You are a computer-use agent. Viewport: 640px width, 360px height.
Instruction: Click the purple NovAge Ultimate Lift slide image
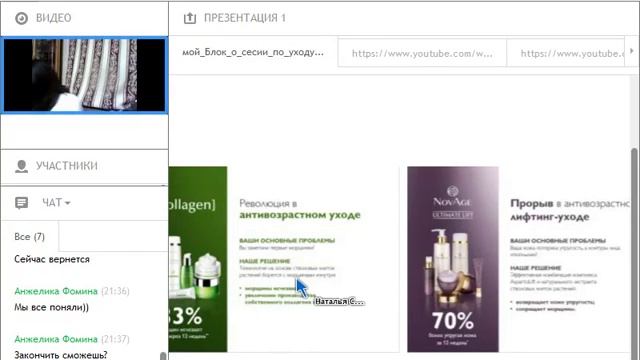[x=453, y=259]
